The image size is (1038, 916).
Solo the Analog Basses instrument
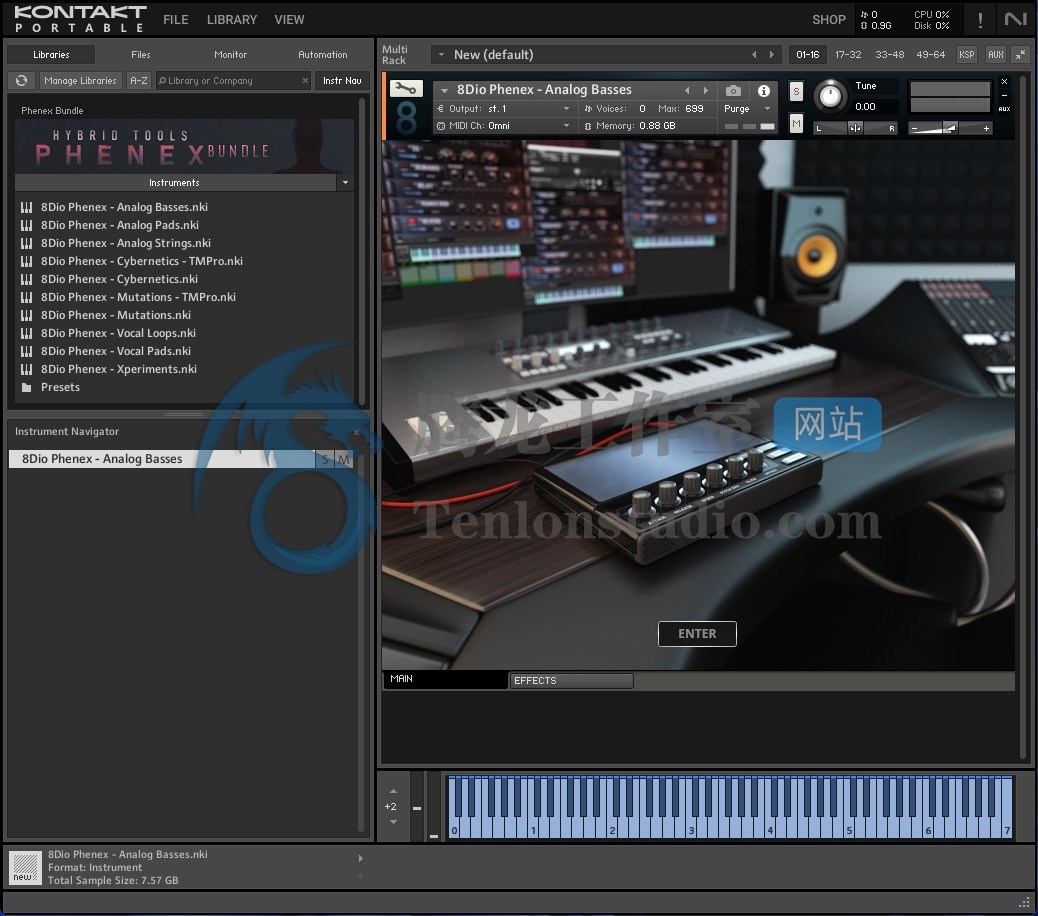(796, 92)
